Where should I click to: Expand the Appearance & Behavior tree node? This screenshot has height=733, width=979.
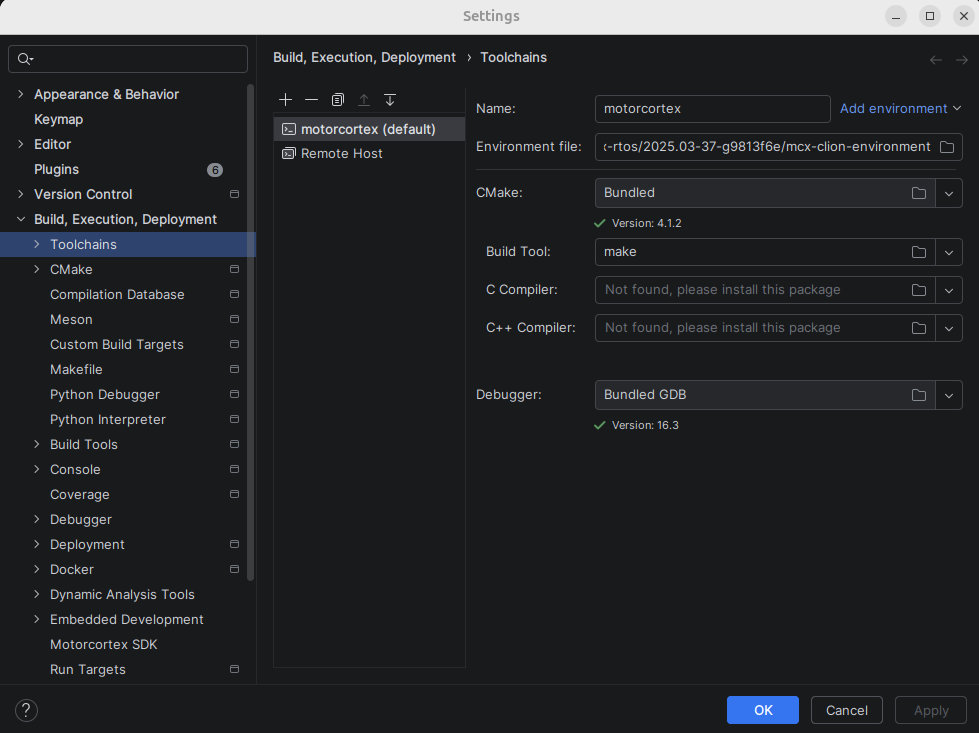tap(21, 94)
